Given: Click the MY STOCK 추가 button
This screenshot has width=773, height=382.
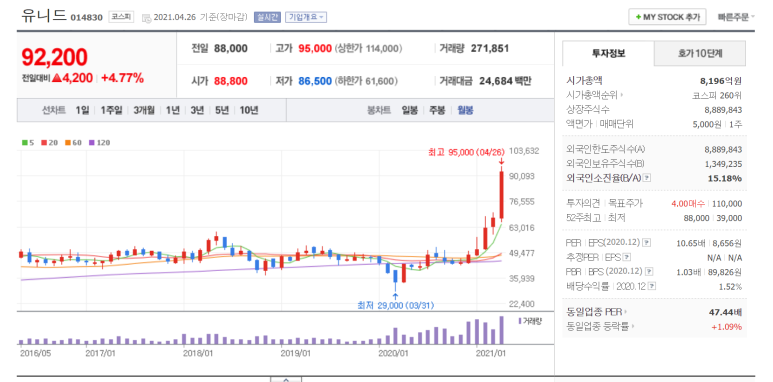Looking at the screenshot, I should (x=668, y=17).
